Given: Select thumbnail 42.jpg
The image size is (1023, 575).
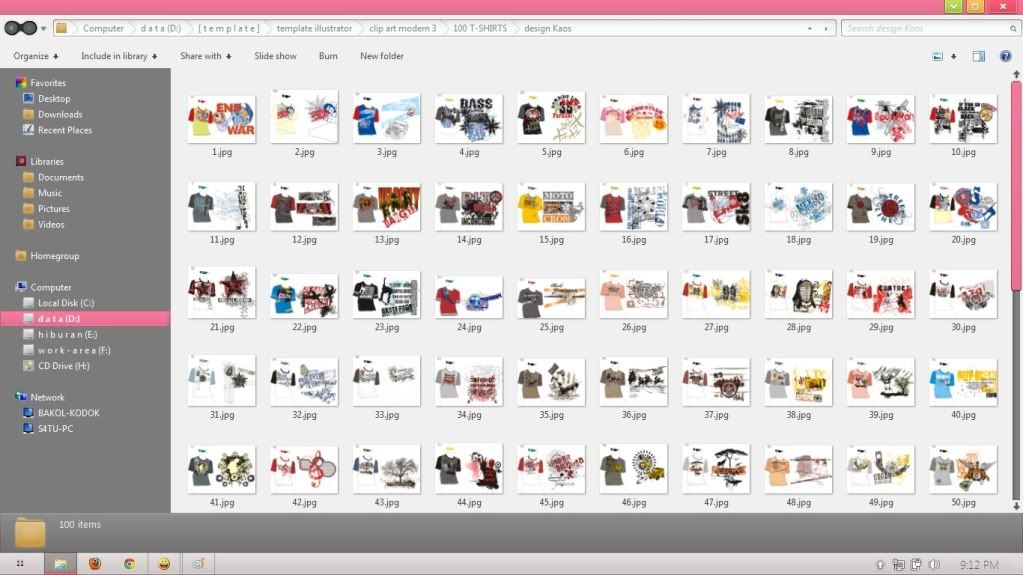Looking at the screenshot, I should (304, 470).
